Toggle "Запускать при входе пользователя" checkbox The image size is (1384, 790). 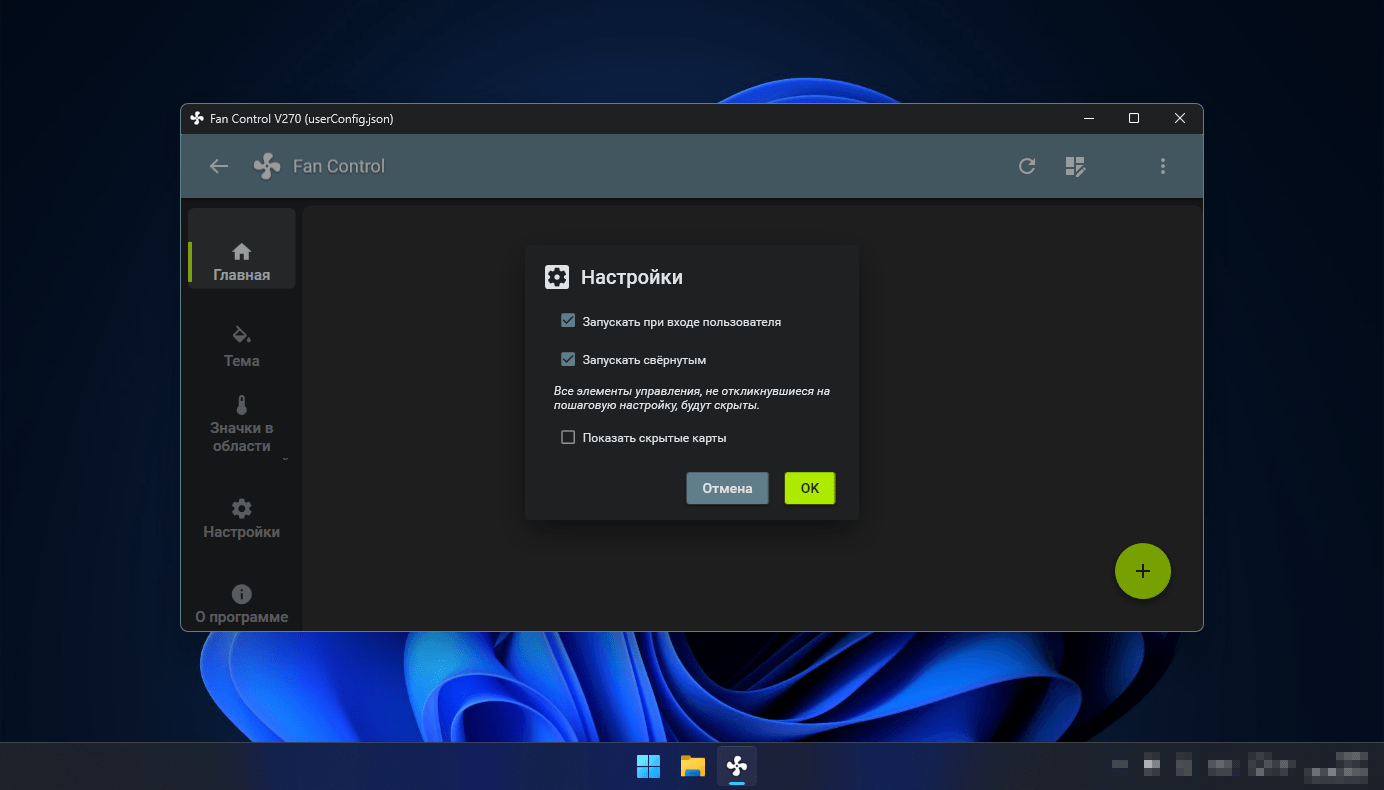click(568, 321)
